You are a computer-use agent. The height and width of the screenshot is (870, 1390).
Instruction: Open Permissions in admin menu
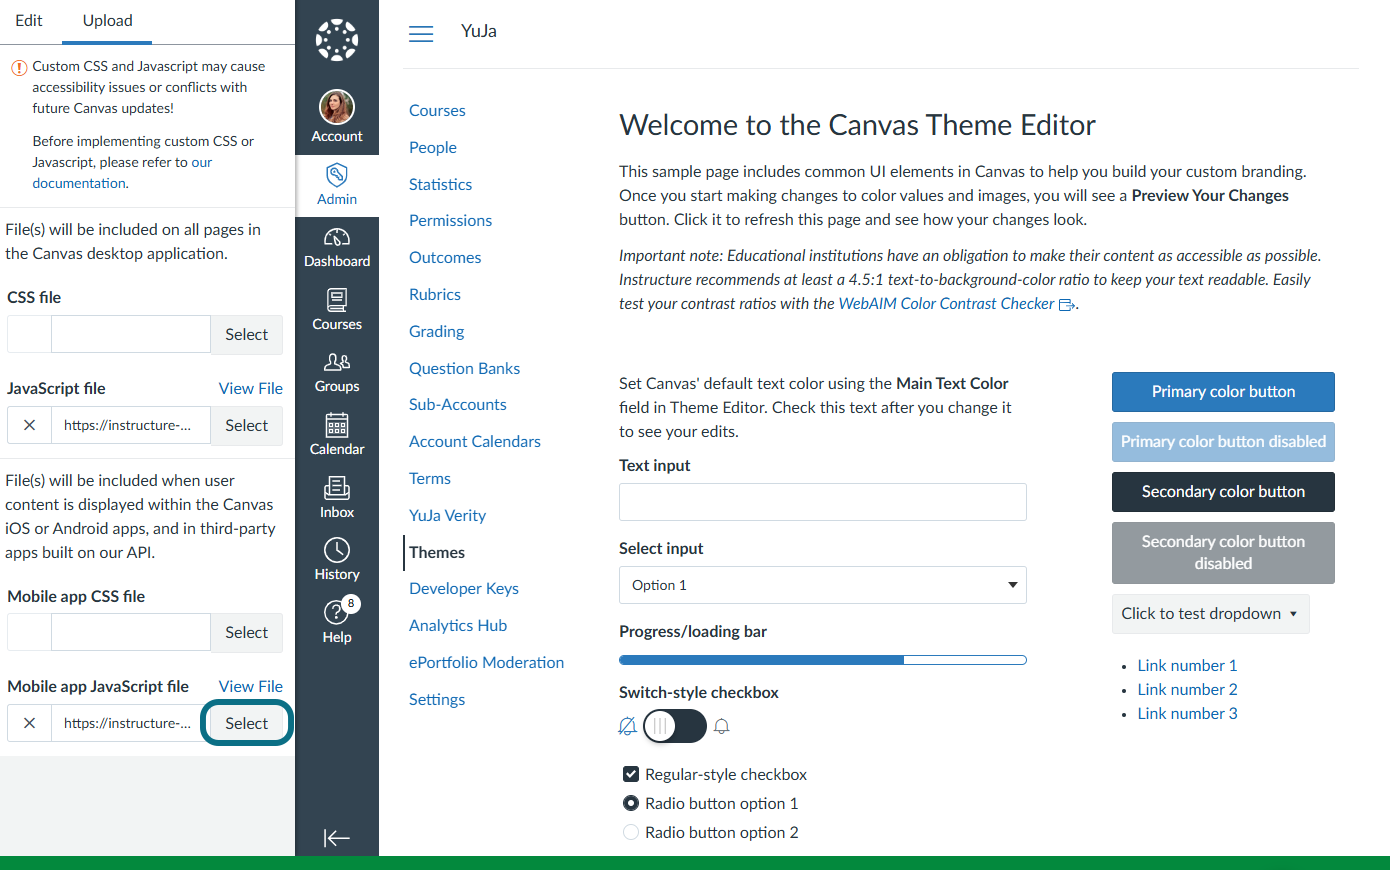[450, 220]
